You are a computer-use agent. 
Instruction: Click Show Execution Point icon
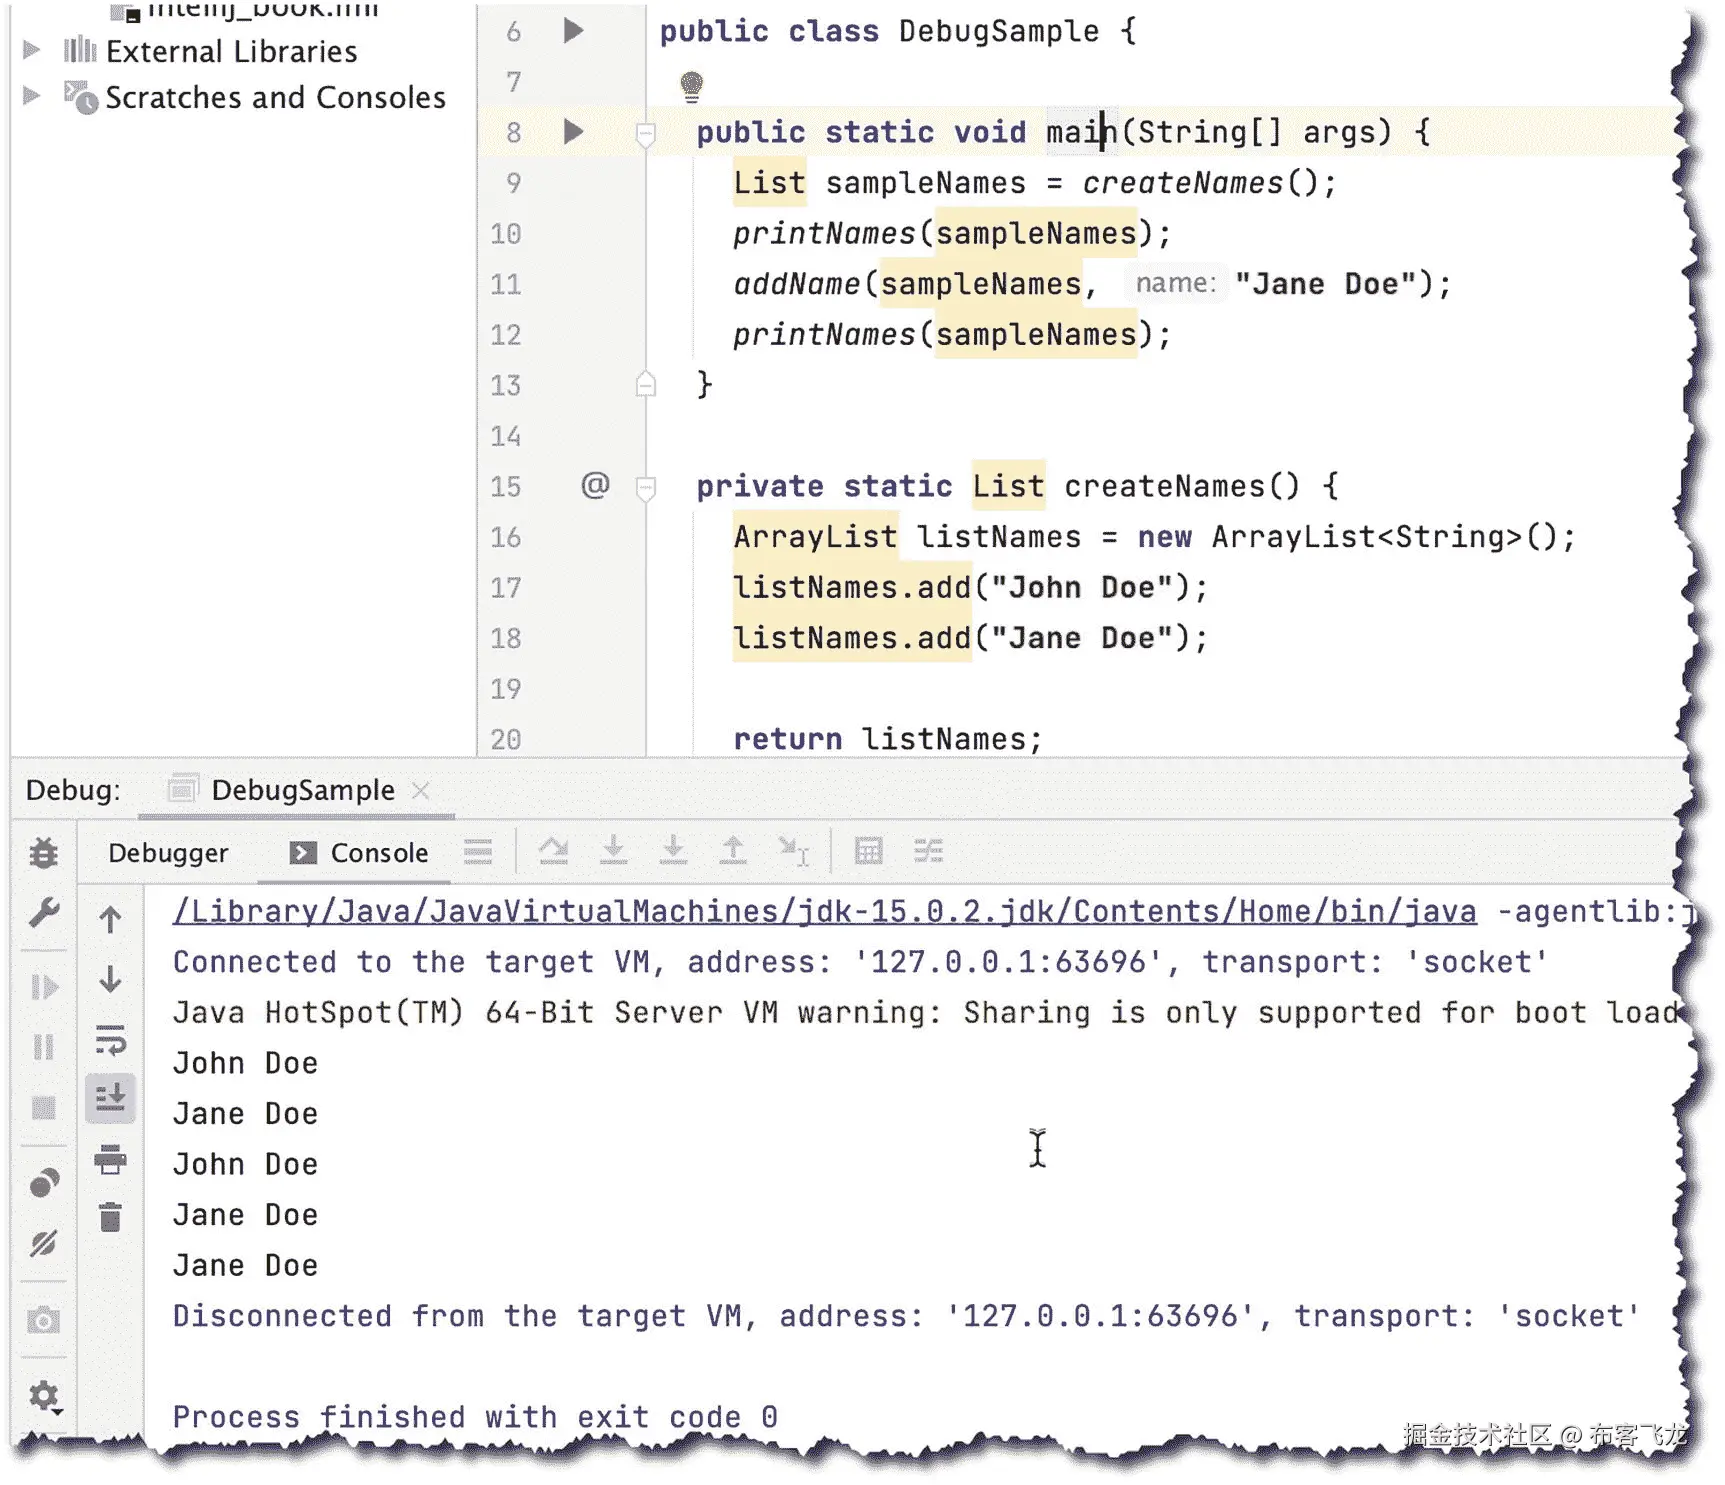(x=478, y=851)
